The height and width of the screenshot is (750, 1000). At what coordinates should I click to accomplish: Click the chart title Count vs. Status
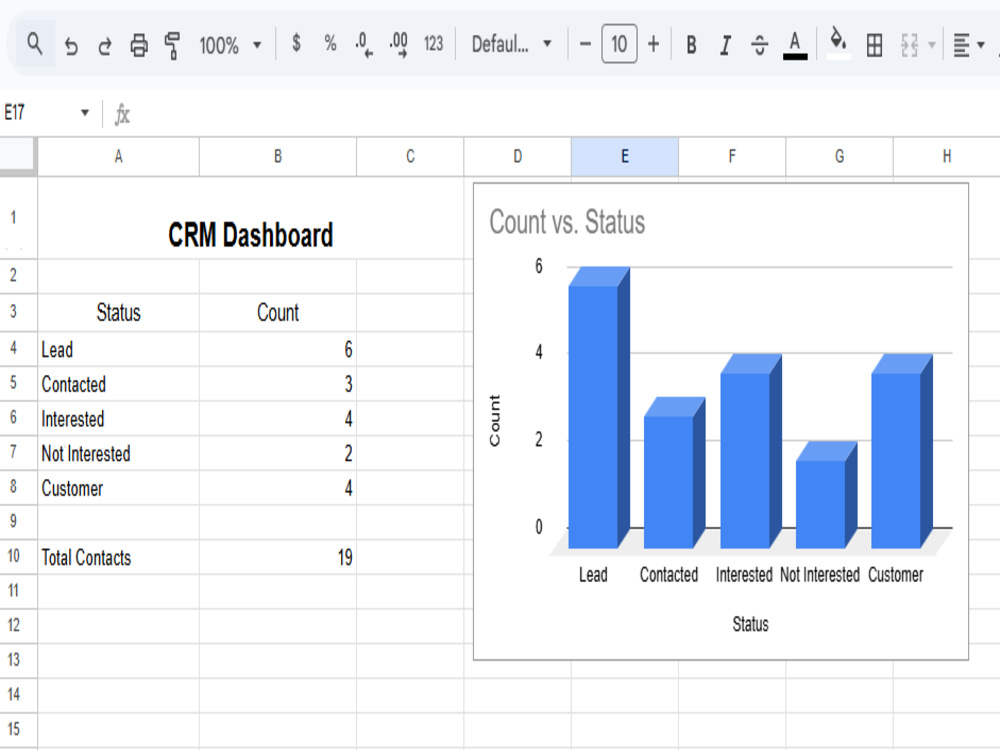567,222
